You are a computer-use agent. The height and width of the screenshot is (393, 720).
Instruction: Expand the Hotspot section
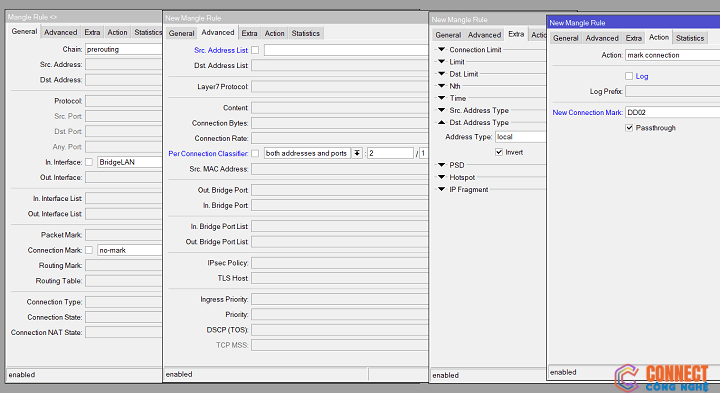[442, 177]
